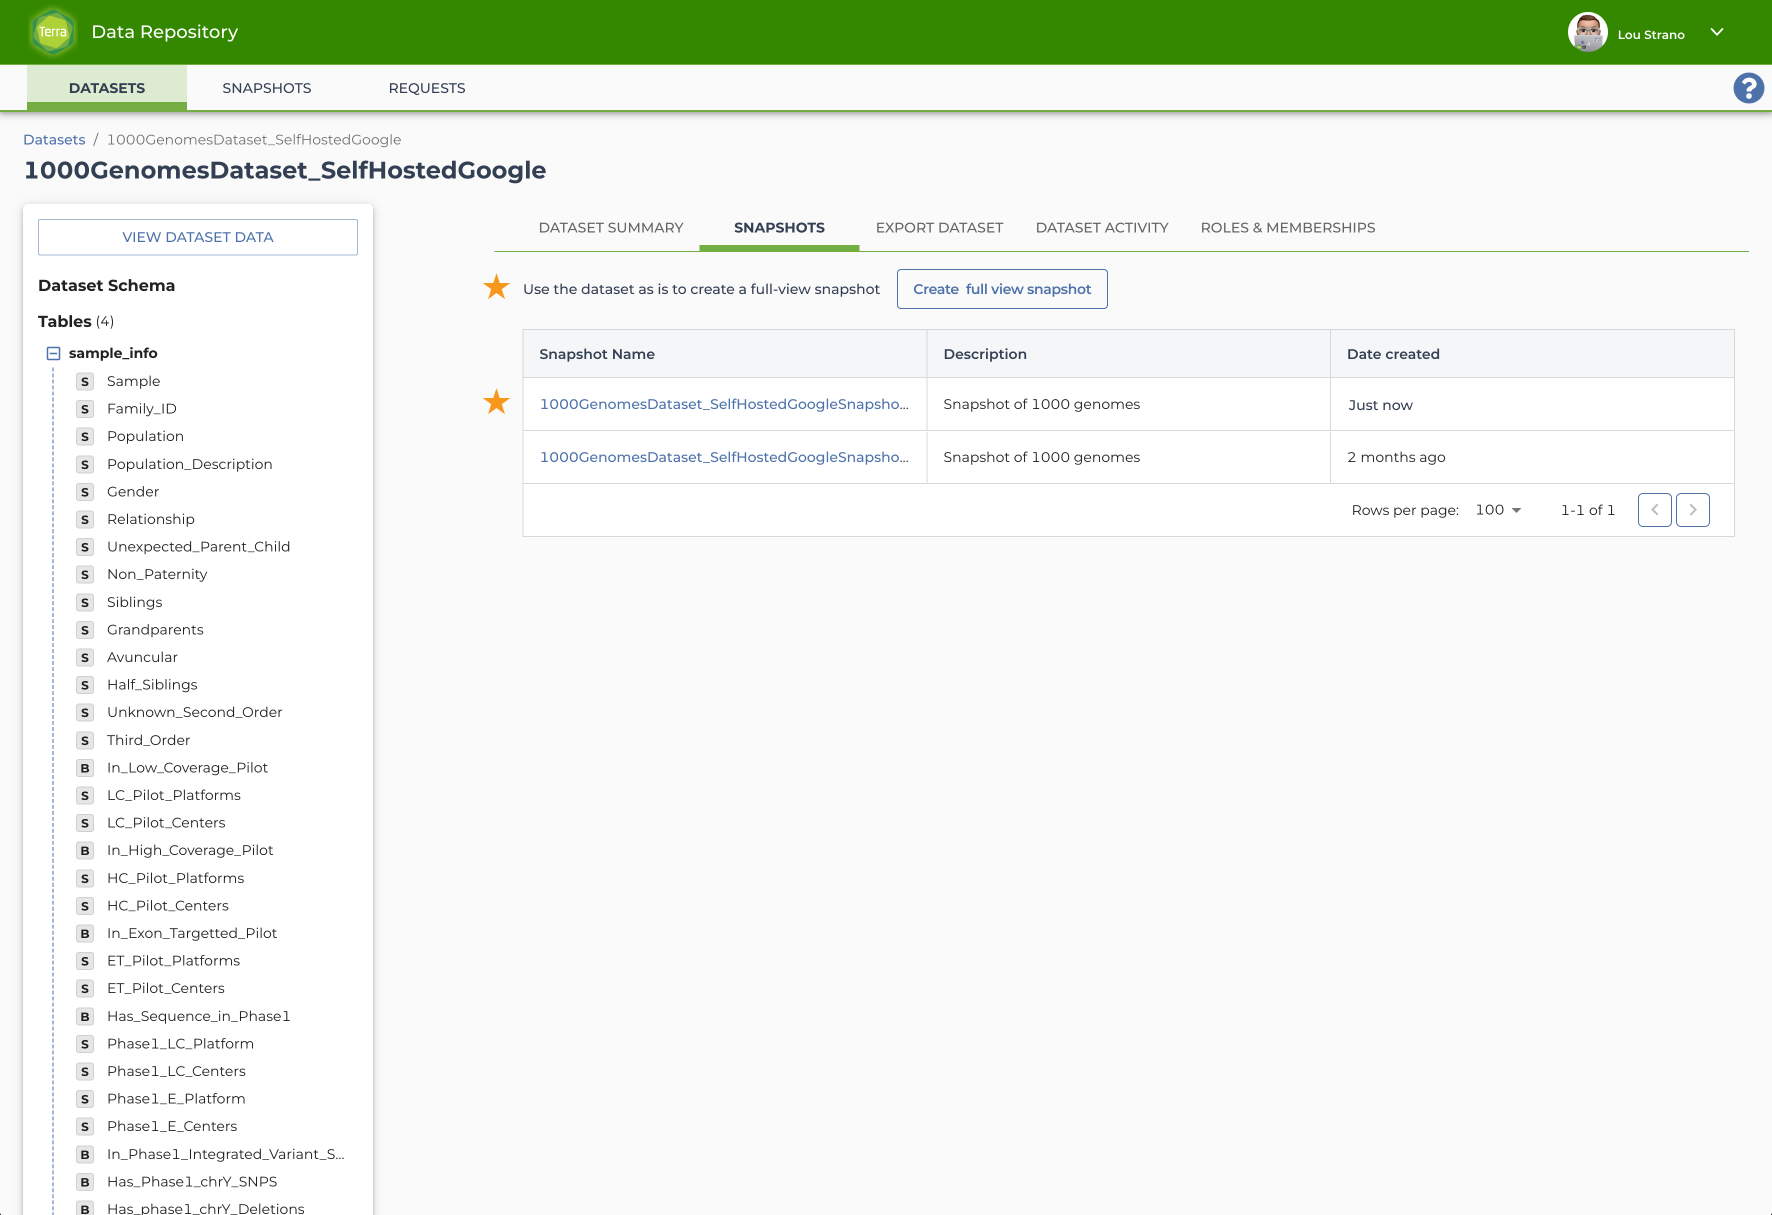1772x1215 pixels.
Task: Select the Unexpected_Parent_Child column
Action: point(198,547)
